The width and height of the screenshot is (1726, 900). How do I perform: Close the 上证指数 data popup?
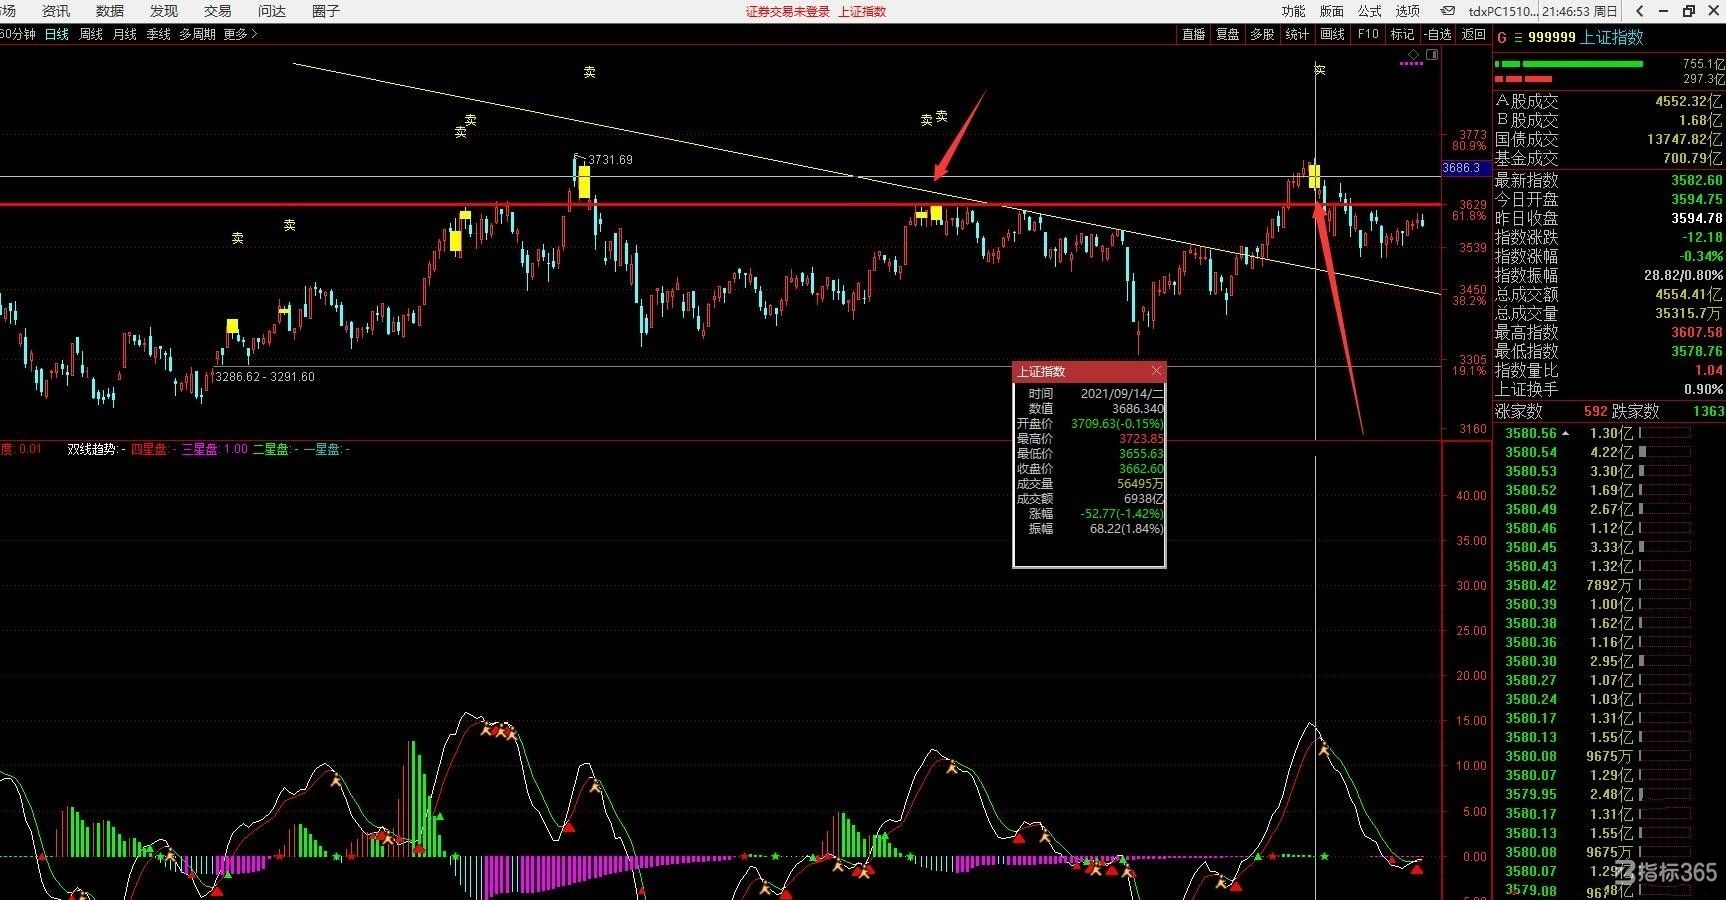point(1156,371)
